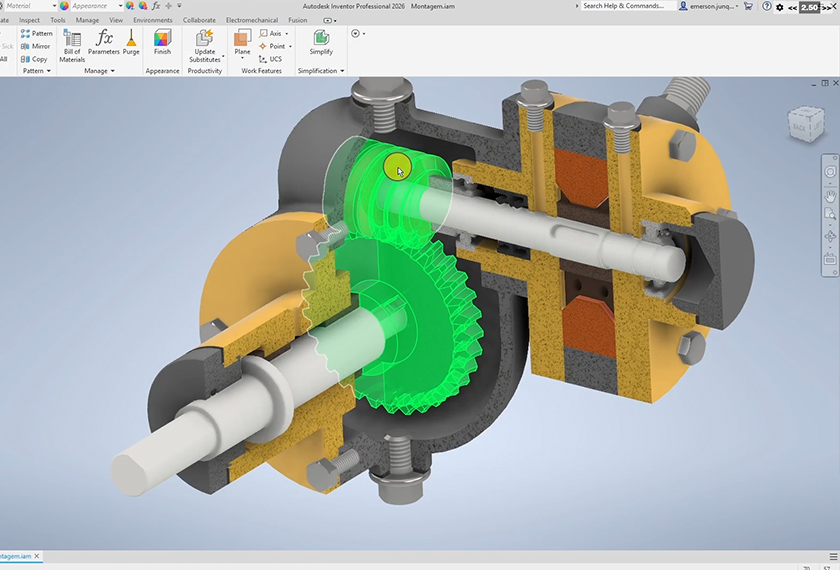Open the fx Parameters dialog

click(103, 42)
